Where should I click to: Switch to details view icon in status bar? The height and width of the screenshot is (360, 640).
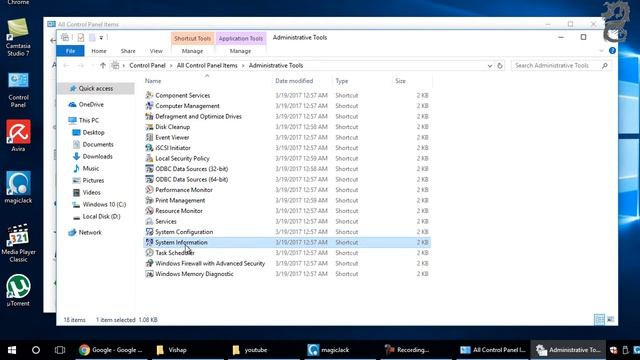599,320
